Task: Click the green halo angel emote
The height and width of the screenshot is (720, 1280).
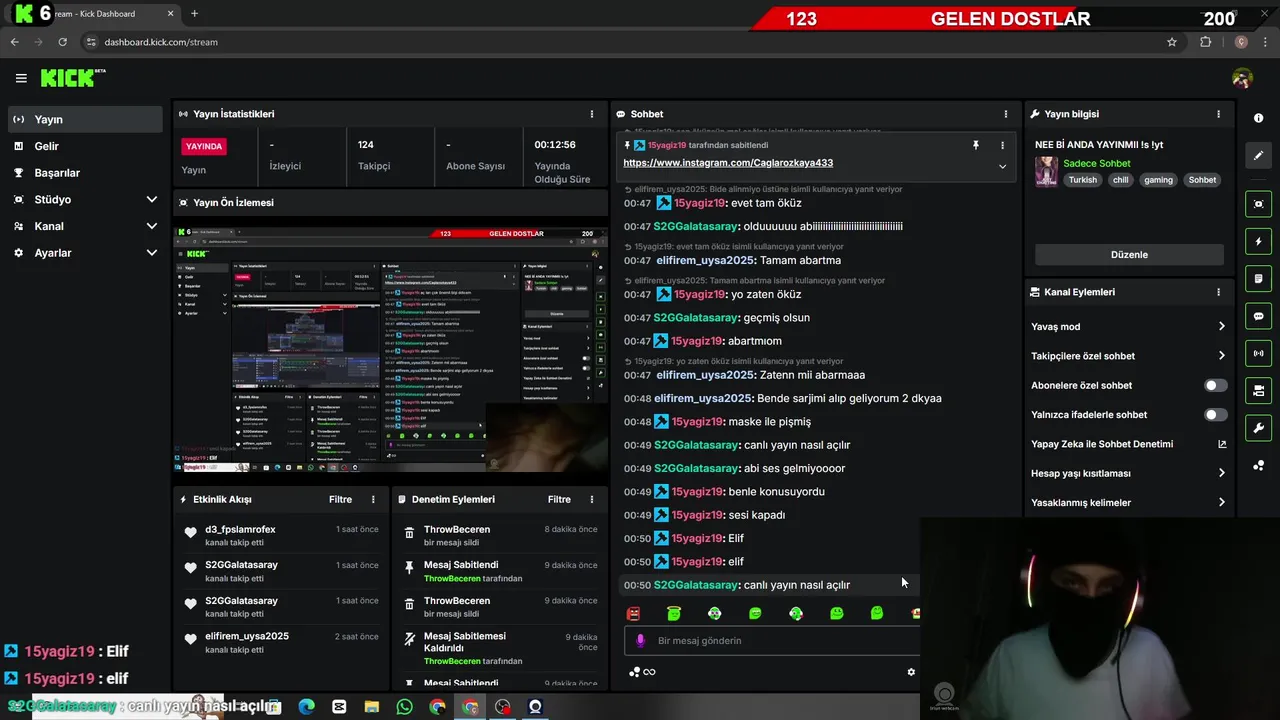Action: 674,613
